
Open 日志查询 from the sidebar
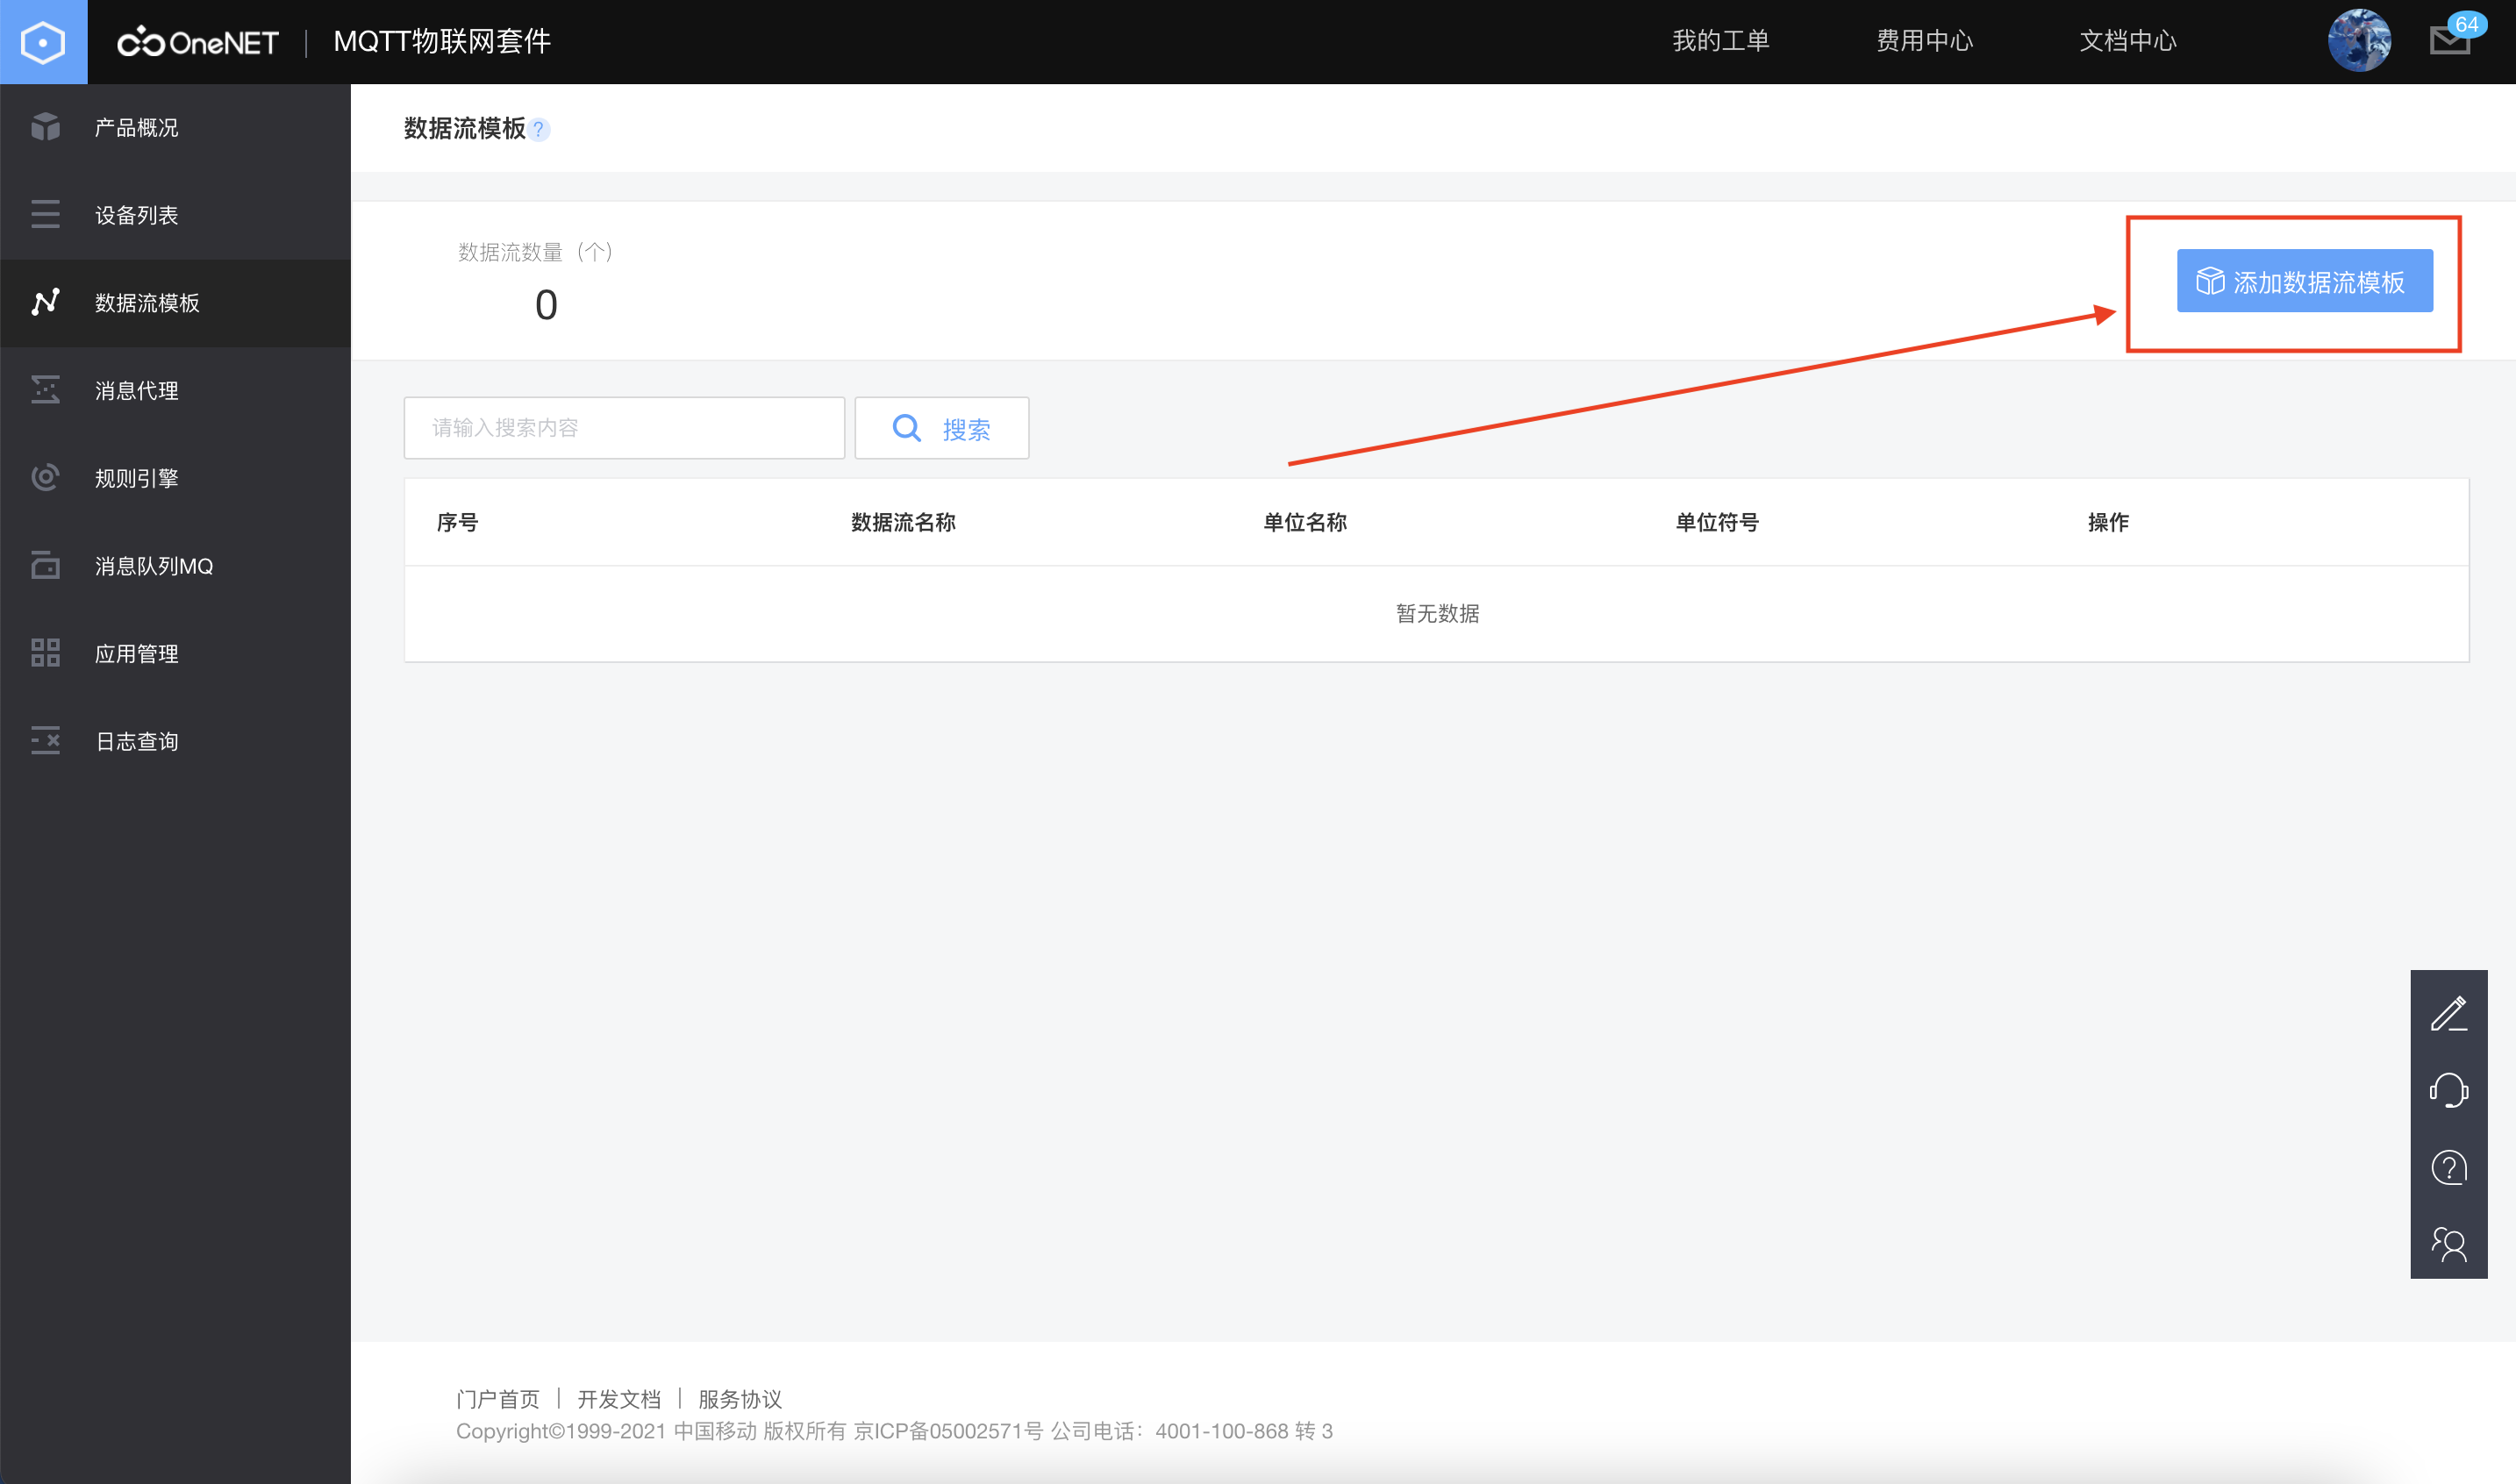pyautogui.click(x=44, y=740)
